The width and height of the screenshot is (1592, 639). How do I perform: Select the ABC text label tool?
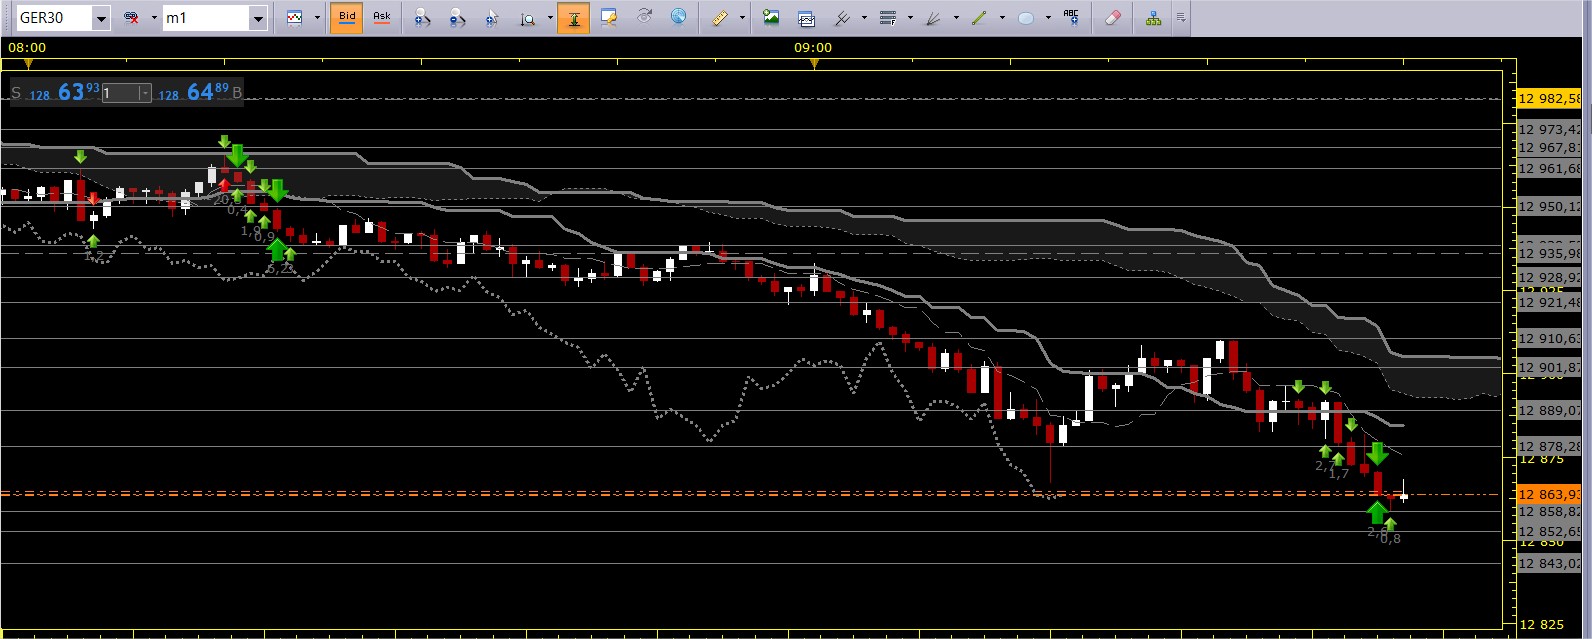pos(1071,18)
